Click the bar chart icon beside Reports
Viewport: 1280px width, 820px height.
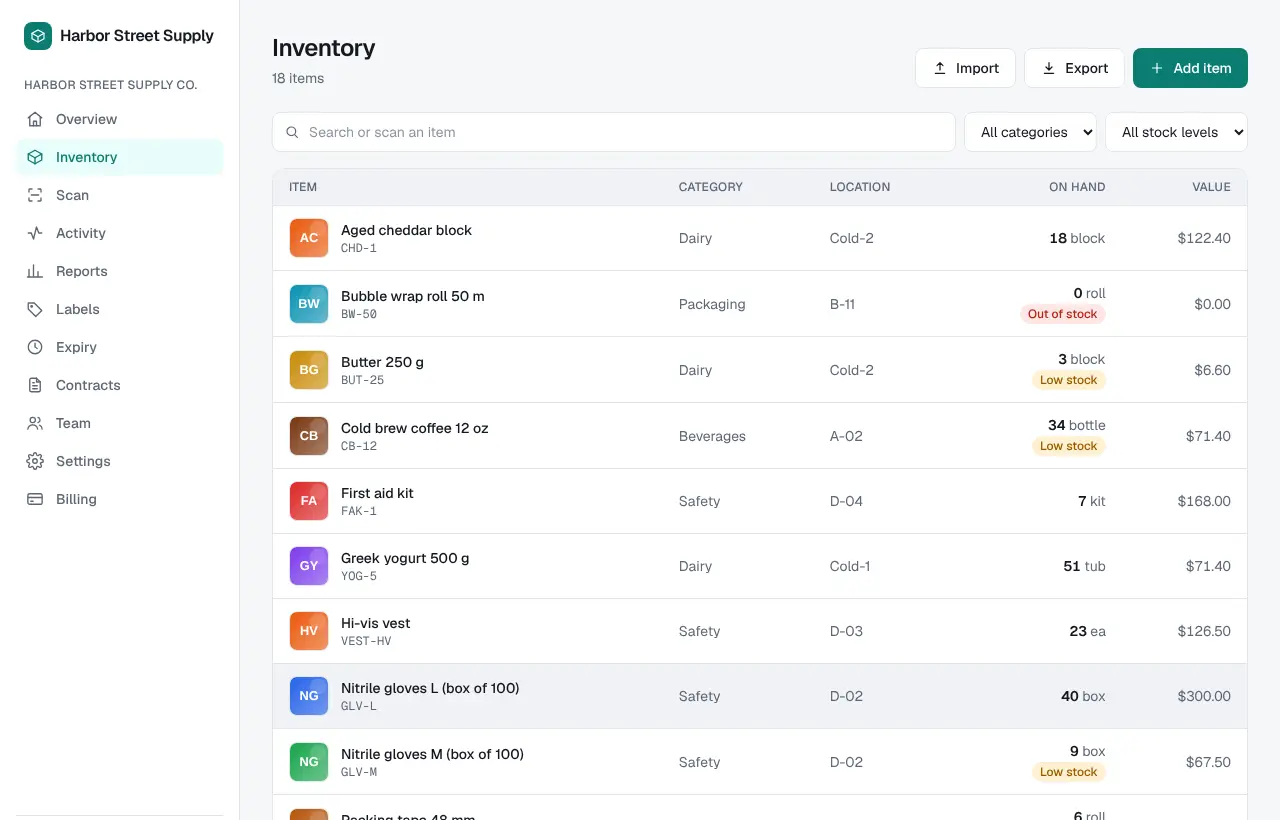[x=35, y=271]
